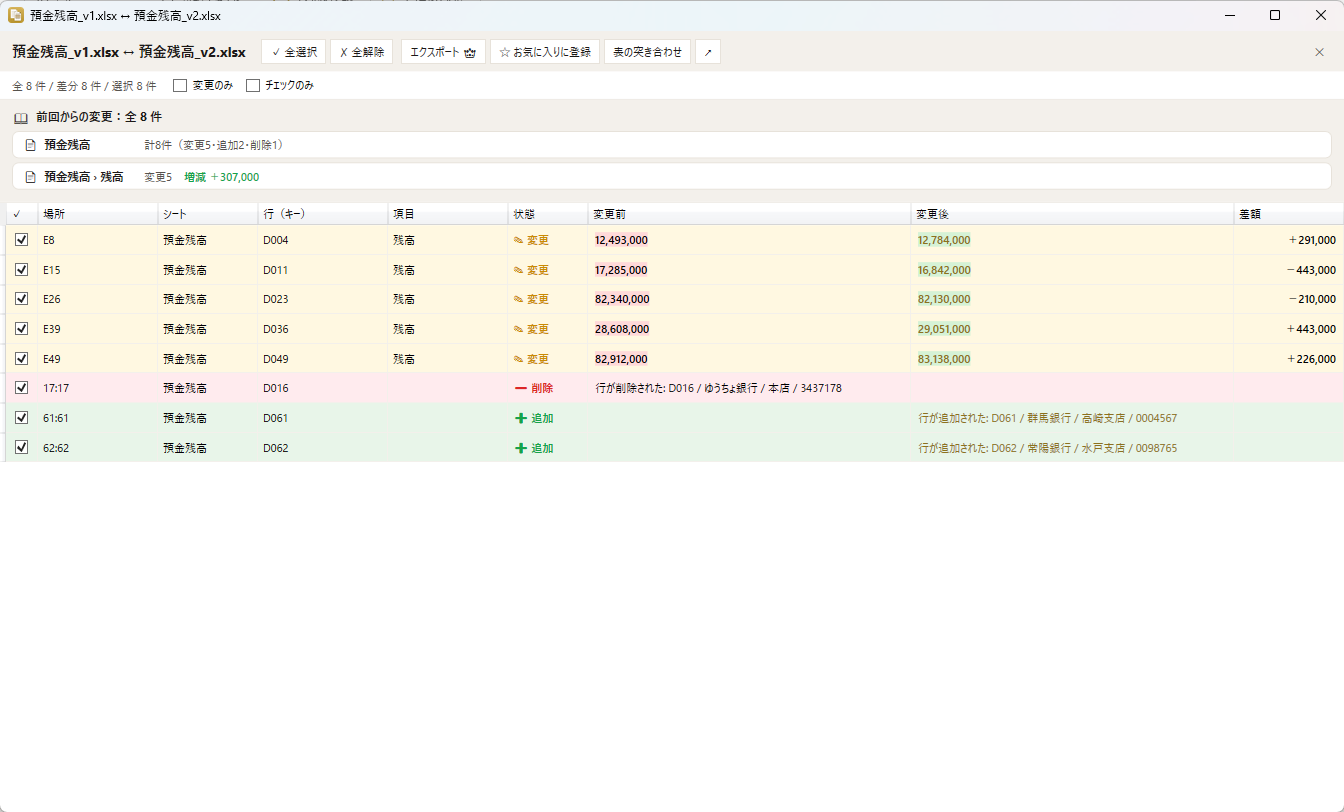Open the エクスポート export button

pyautogui.click(x=443, y=52)
